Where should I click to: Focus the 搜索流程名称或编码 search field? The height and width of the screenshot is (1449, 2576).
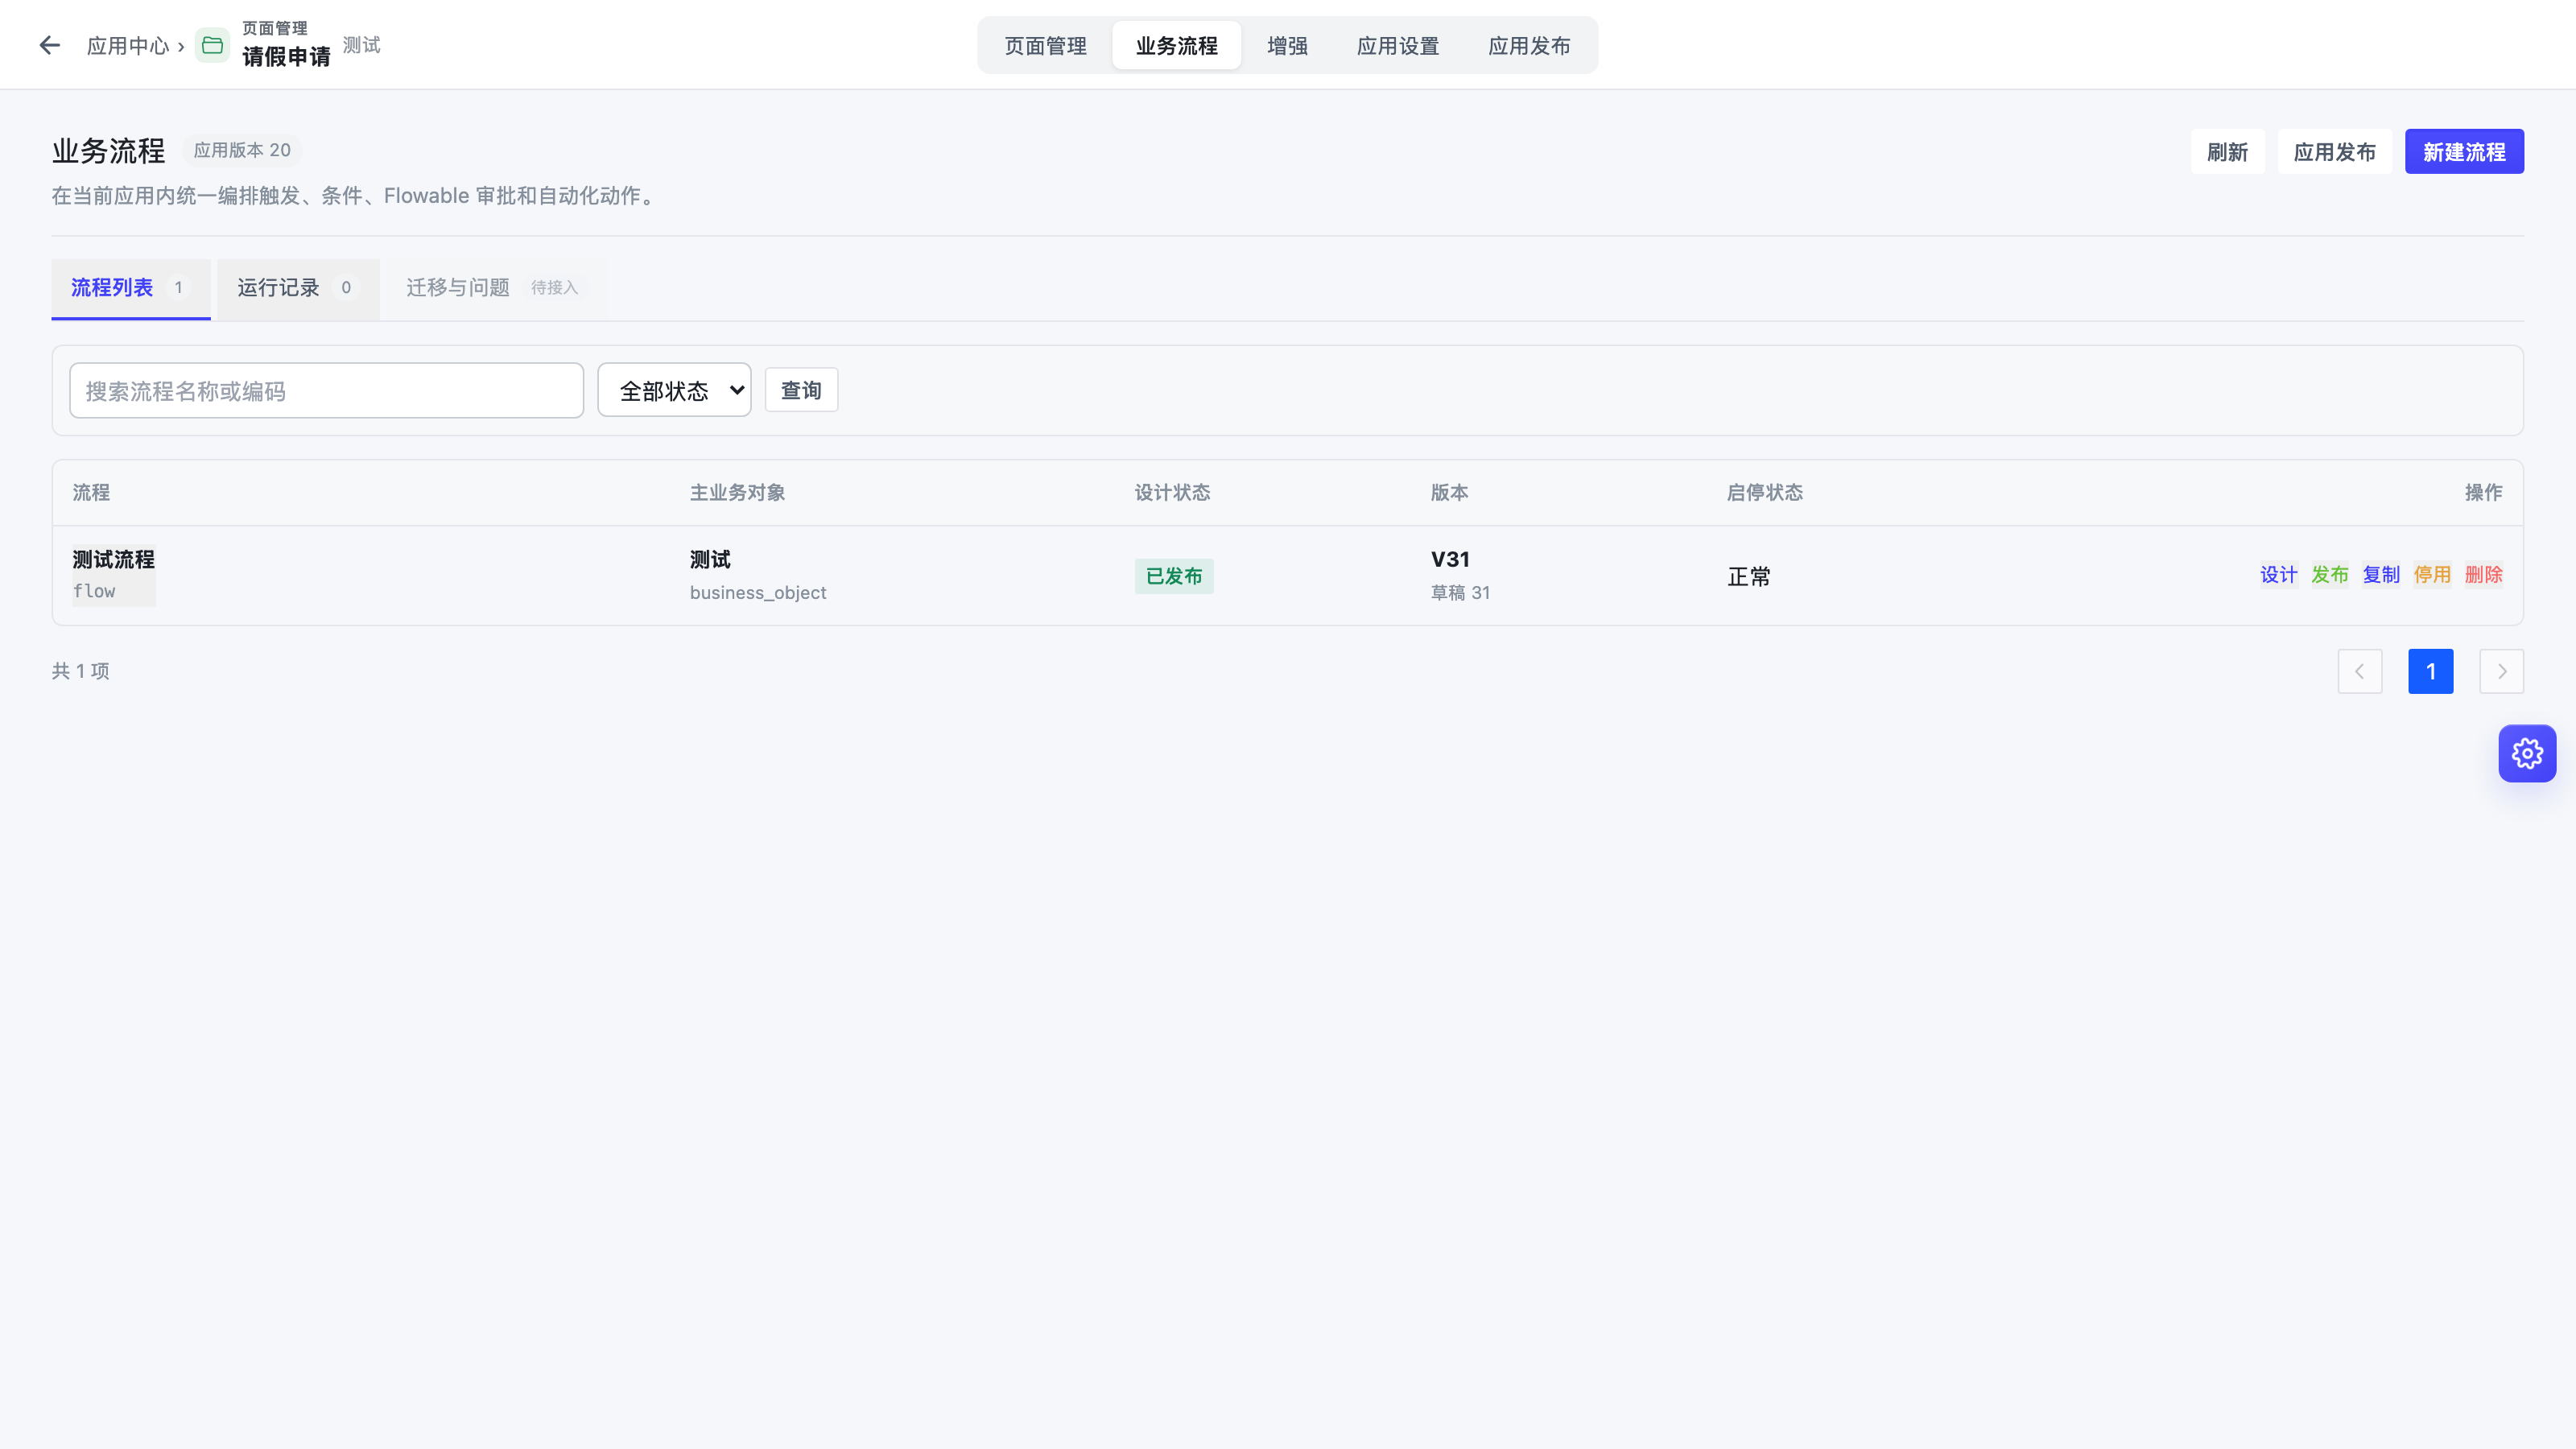point(326,390)
